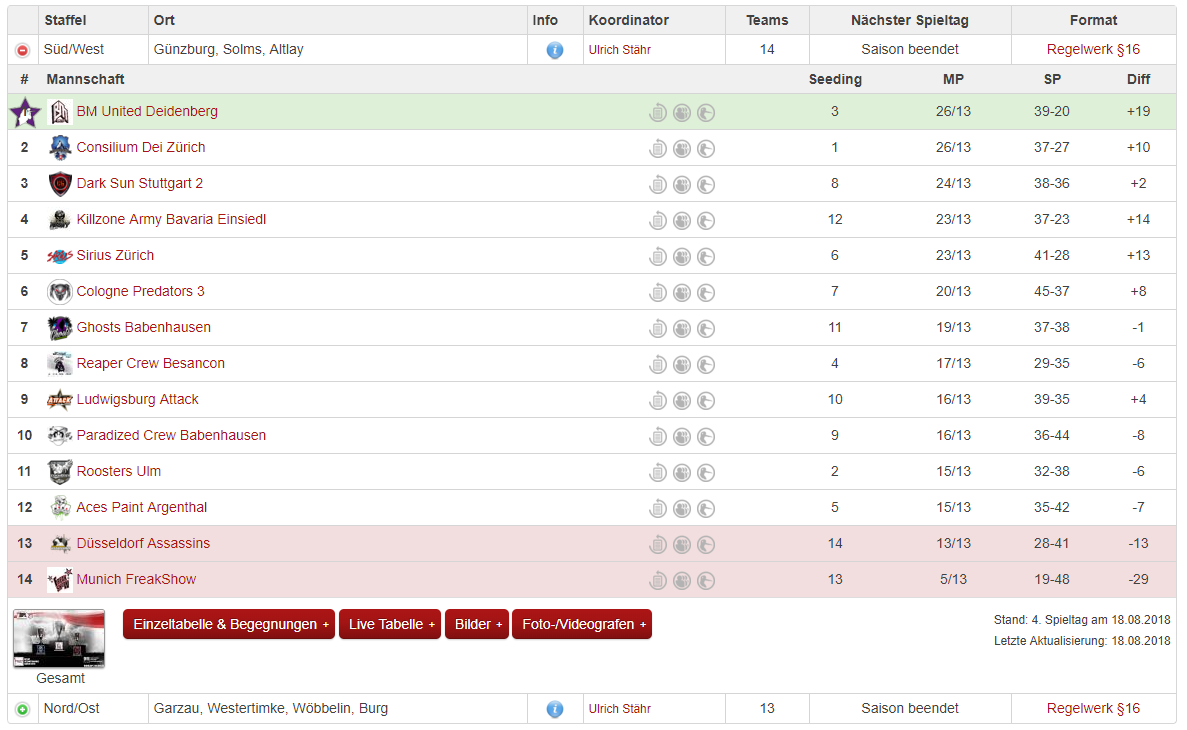Click the info icon for Nord/Ost division
This screenshot has width=1187, height=730.
tap(555, 709)
